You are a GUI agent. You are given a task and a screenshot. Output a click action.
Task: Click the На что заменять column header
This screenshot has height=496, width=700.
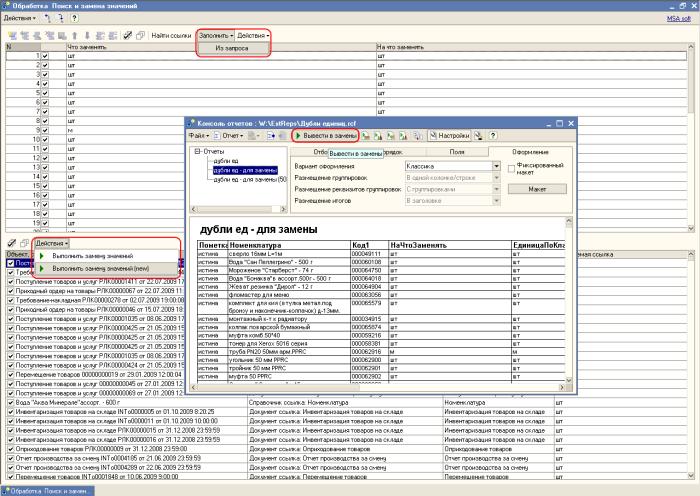tap(532, 47)
